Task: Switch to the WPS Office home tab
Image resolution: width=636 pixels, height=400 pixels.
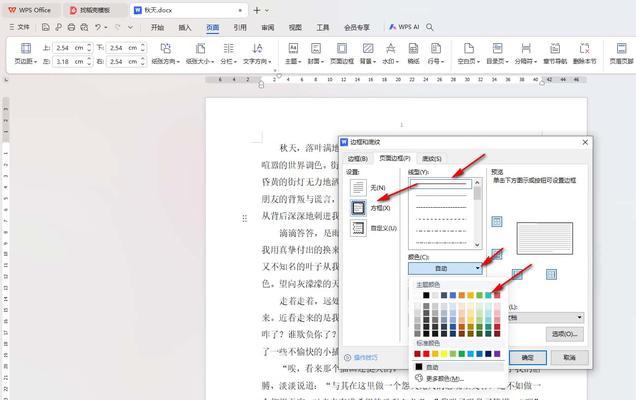Action: pos(31,11)
